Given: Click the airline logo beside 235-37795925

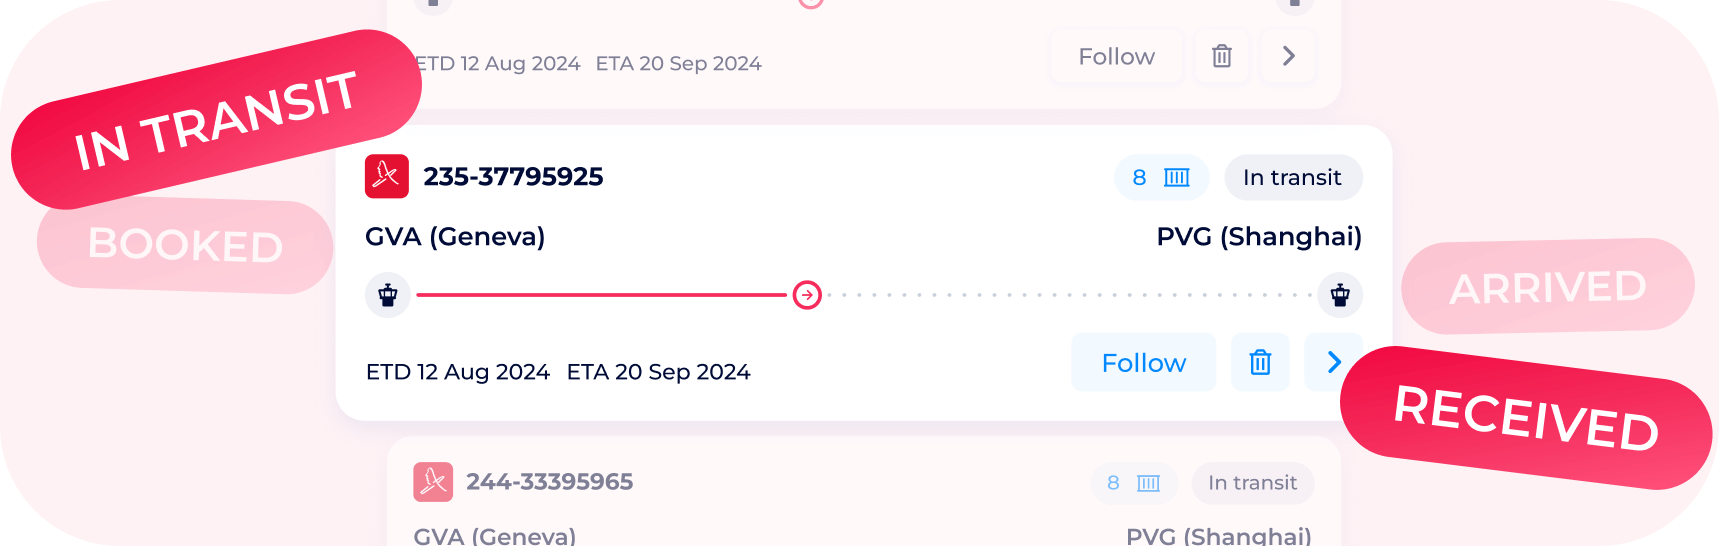Looking at the screenshot, I should coord(387,176).
